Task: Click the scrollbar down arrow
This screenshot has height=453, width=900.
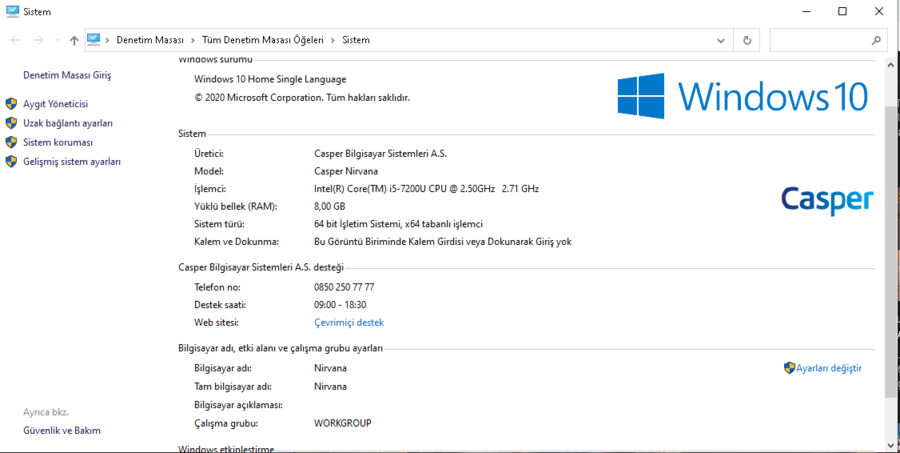Action: tap(892, 446)
